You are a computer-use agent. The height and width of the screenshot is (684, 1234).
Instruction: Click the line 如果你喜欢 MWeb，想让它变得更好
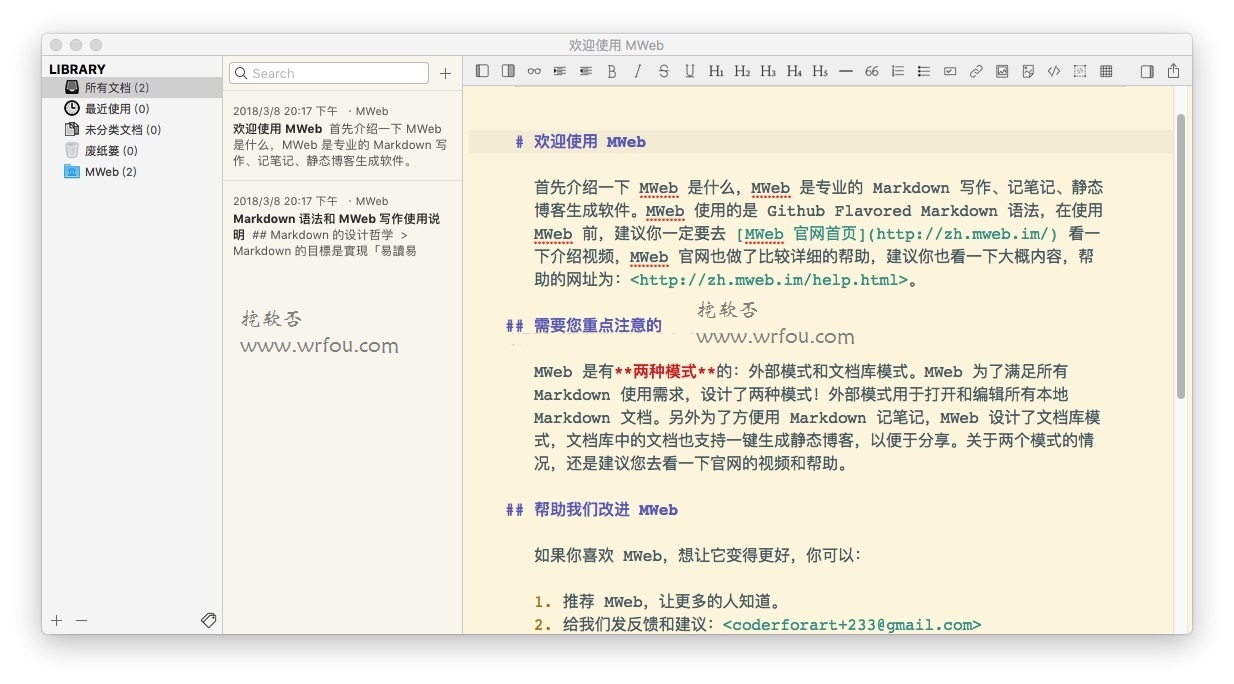pos(698,556)
